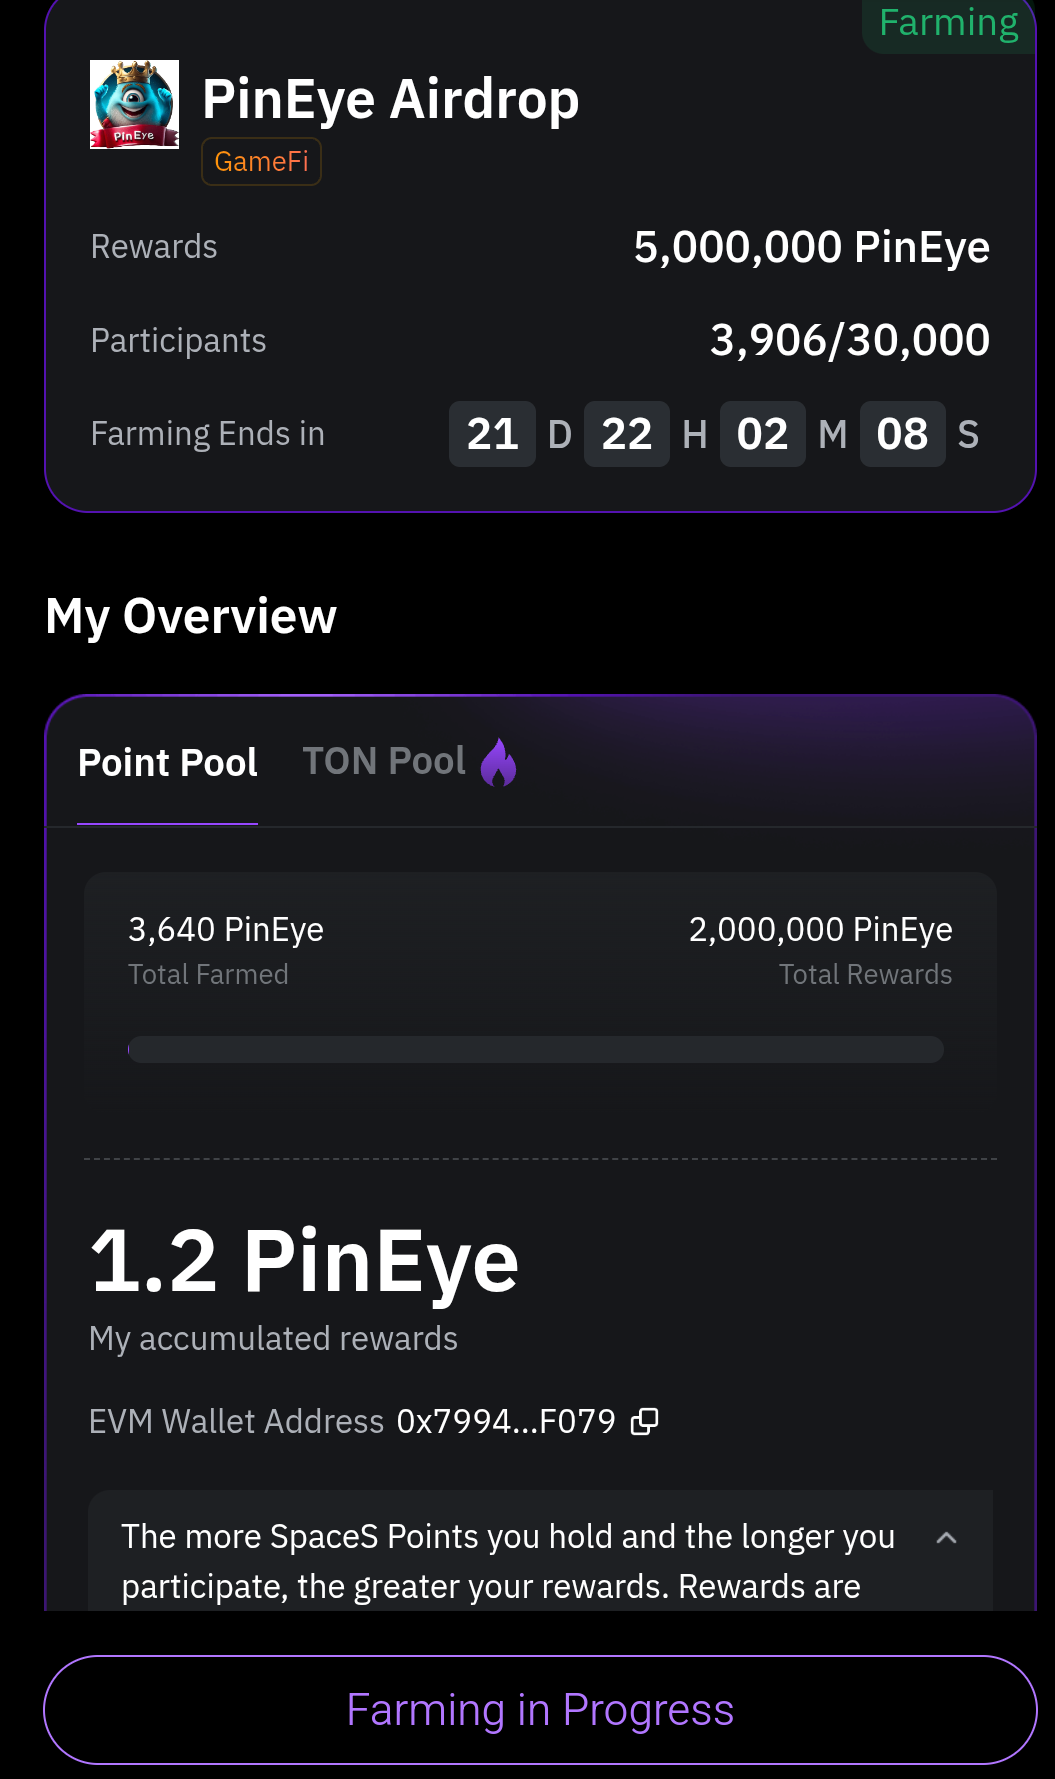Click the PinEye Airdrop logo image
The width and height of the screenshot is (1055, 1779).
click(134, 104)
